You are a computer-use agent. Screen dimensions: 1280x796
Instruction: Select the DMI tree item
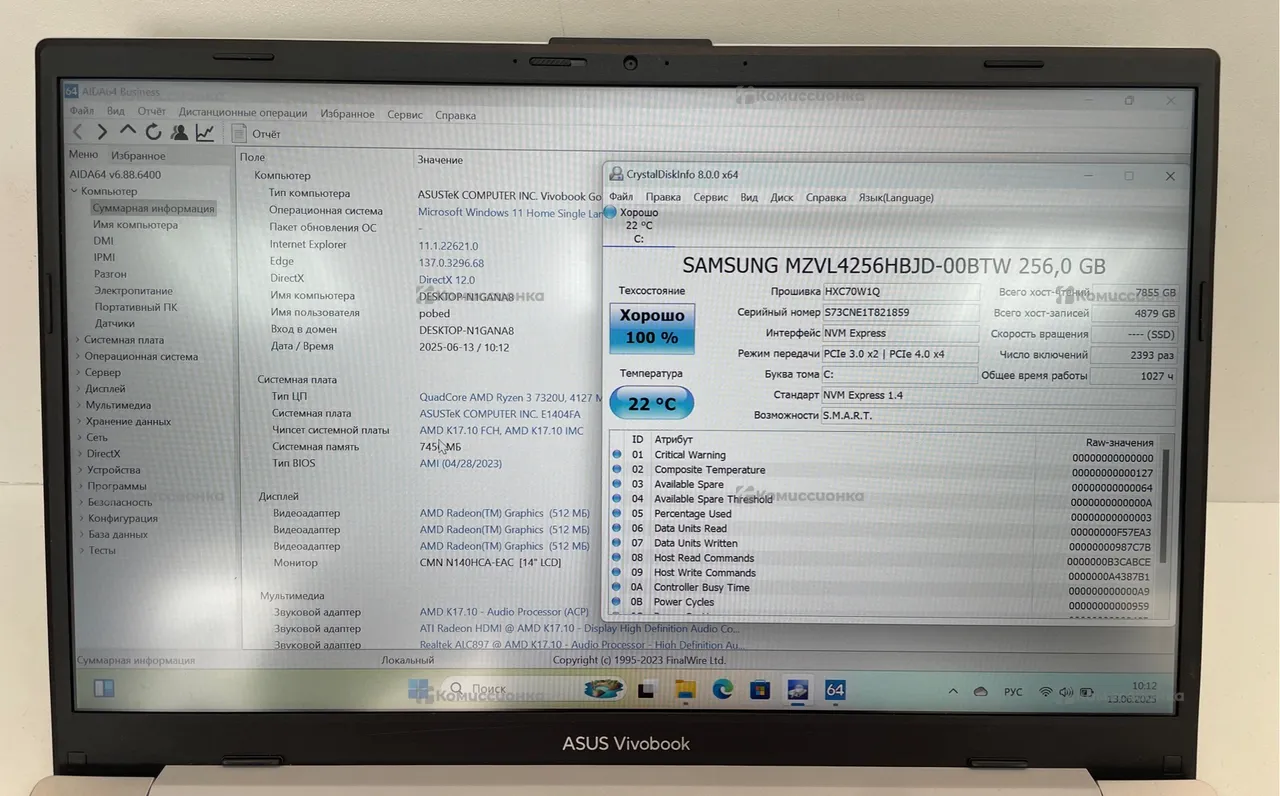coord(104,241)
